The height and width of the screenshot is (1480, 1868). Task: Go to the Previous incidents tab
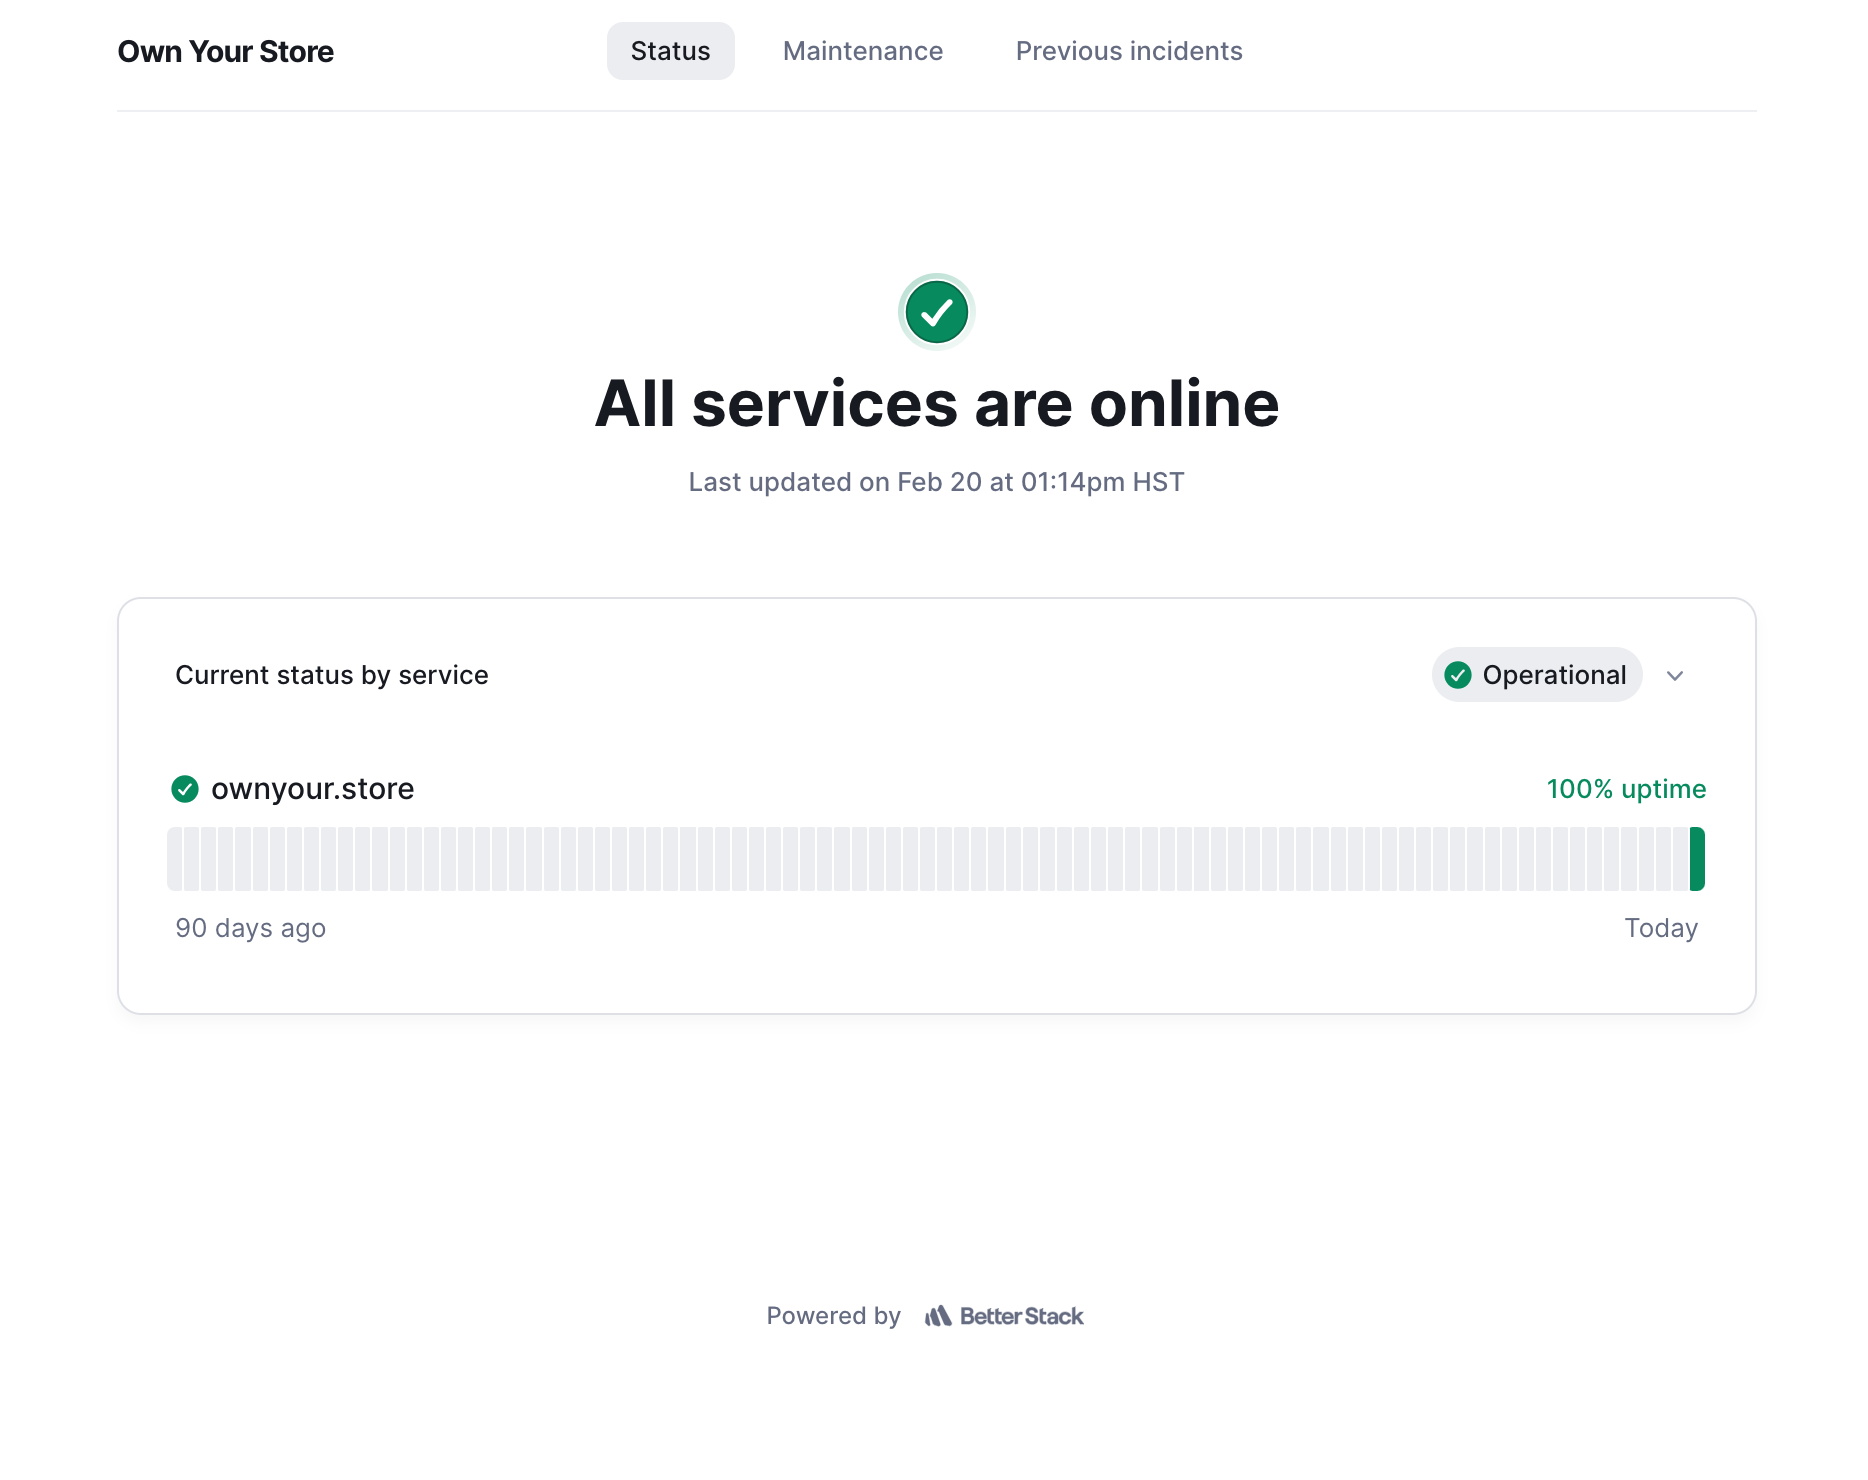(x=1128, y=51)
